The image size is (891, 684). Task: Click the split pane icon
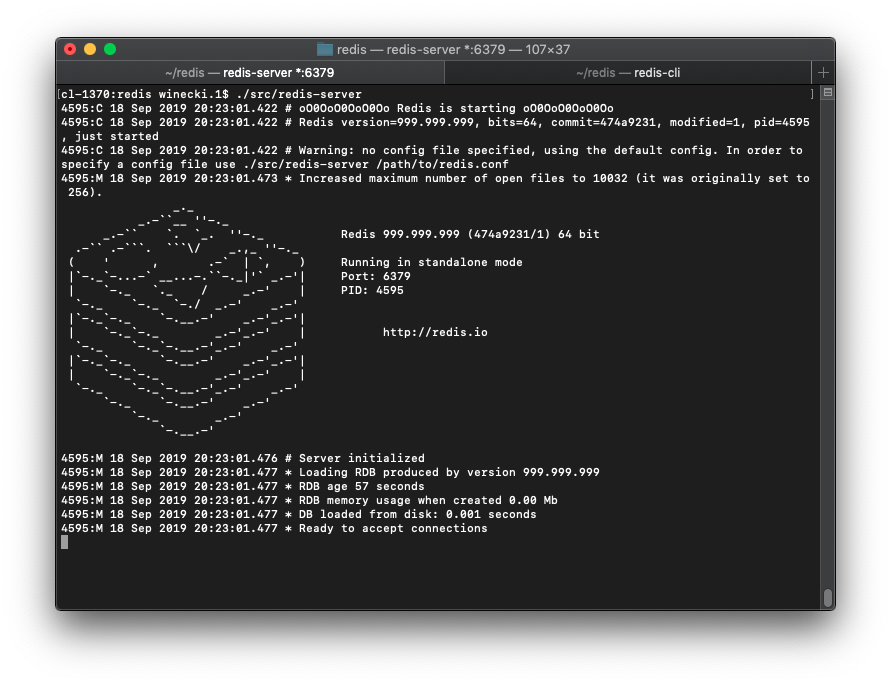pos(826,93)
